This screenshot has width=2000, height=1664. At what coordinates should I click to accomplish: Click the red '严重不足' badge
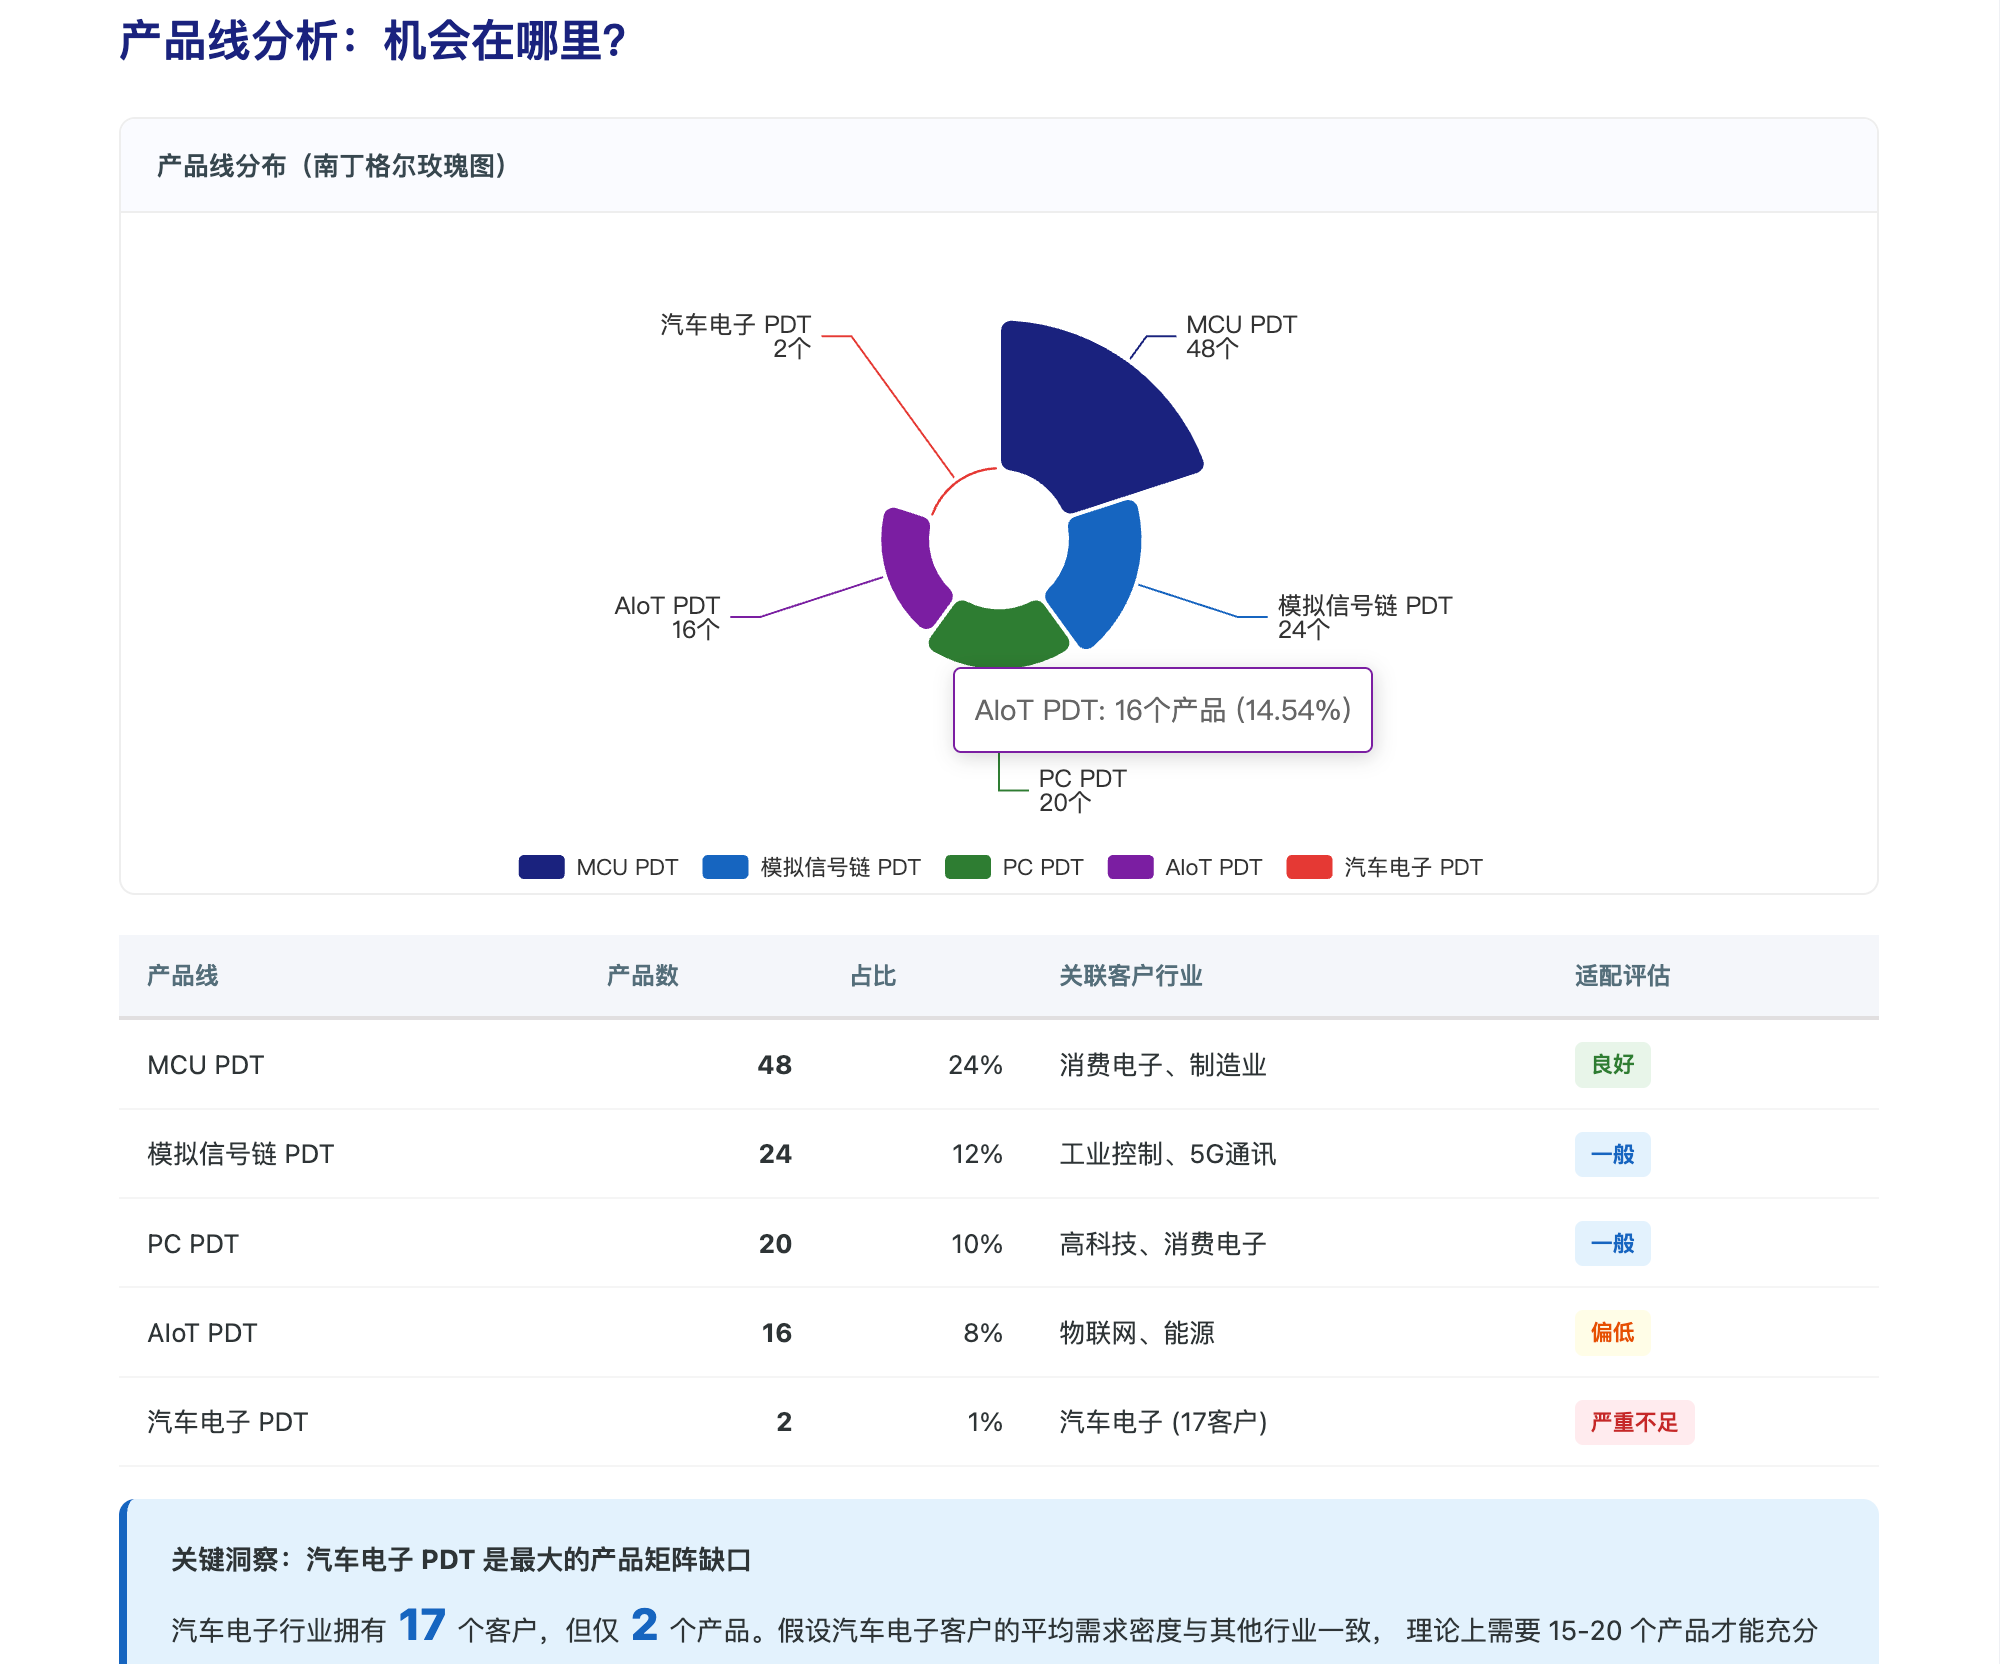[1634, 1422]
